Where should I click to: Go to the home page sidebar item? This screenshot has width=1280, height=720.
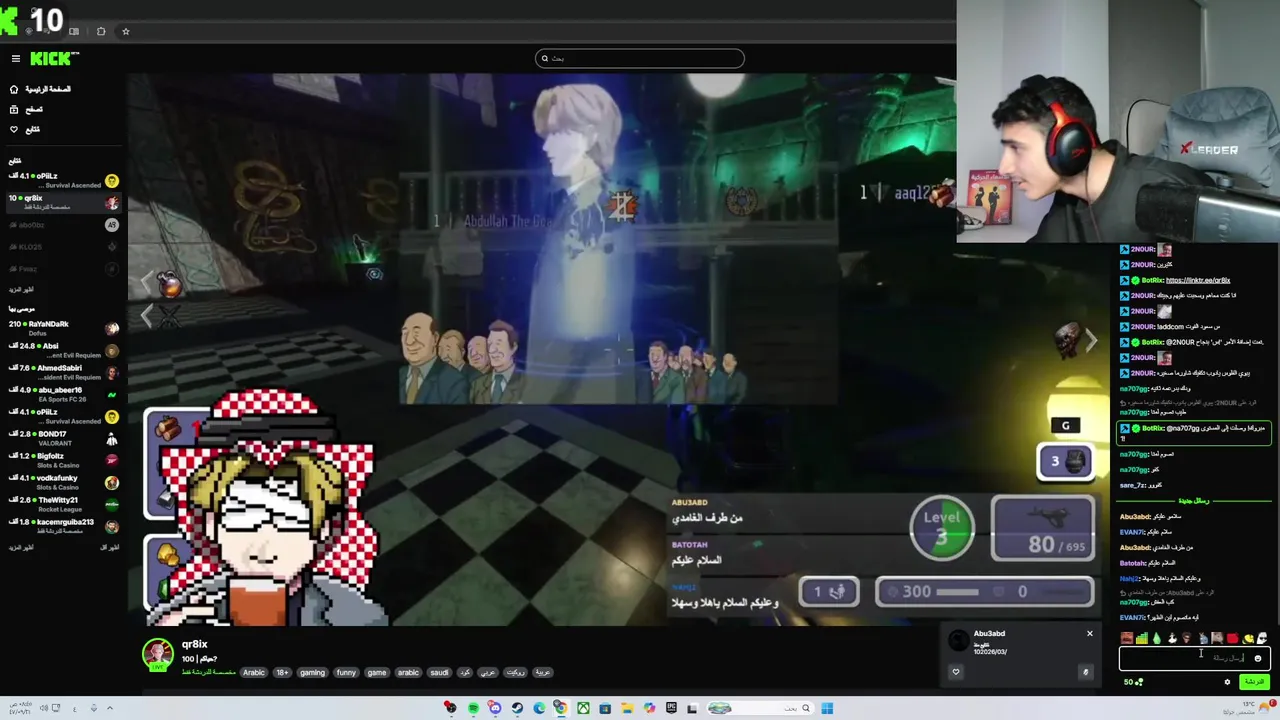(x=40, y=89)
